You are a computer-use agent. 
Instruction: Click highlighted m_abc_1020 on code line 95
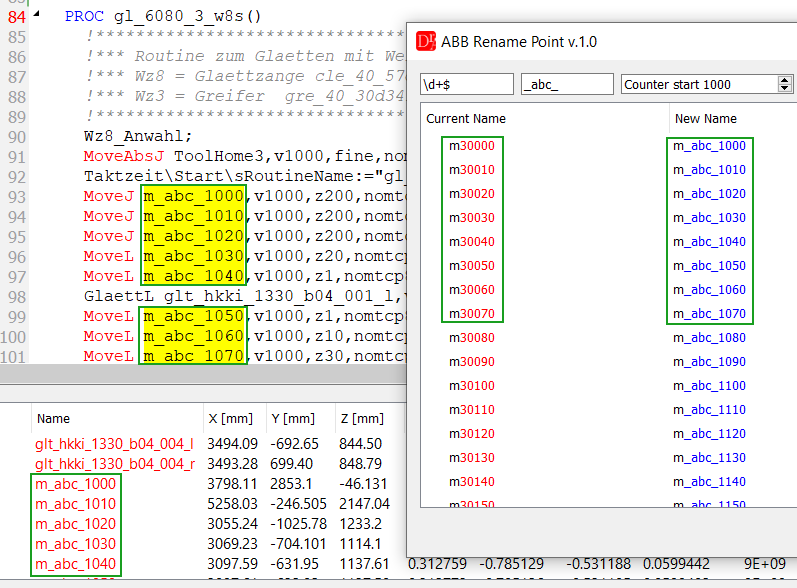194,236
